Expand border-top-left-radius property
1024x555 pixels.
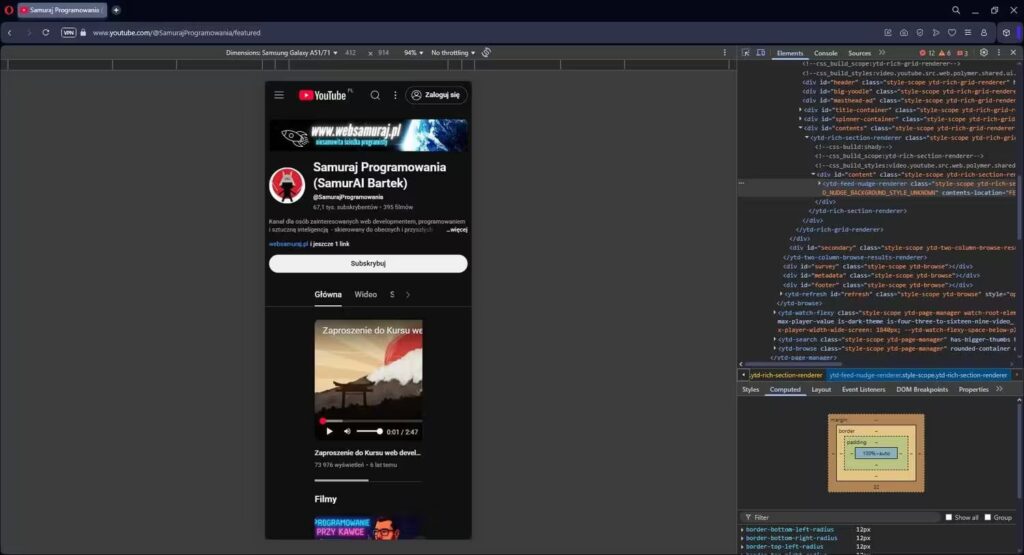pyautogui.click(x=742, y=547)
